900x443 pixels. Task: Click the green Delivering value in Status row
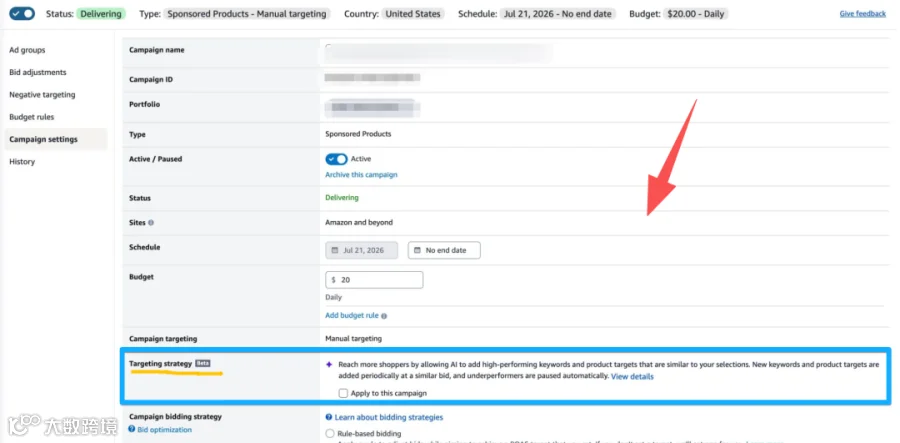coord(342,198)
